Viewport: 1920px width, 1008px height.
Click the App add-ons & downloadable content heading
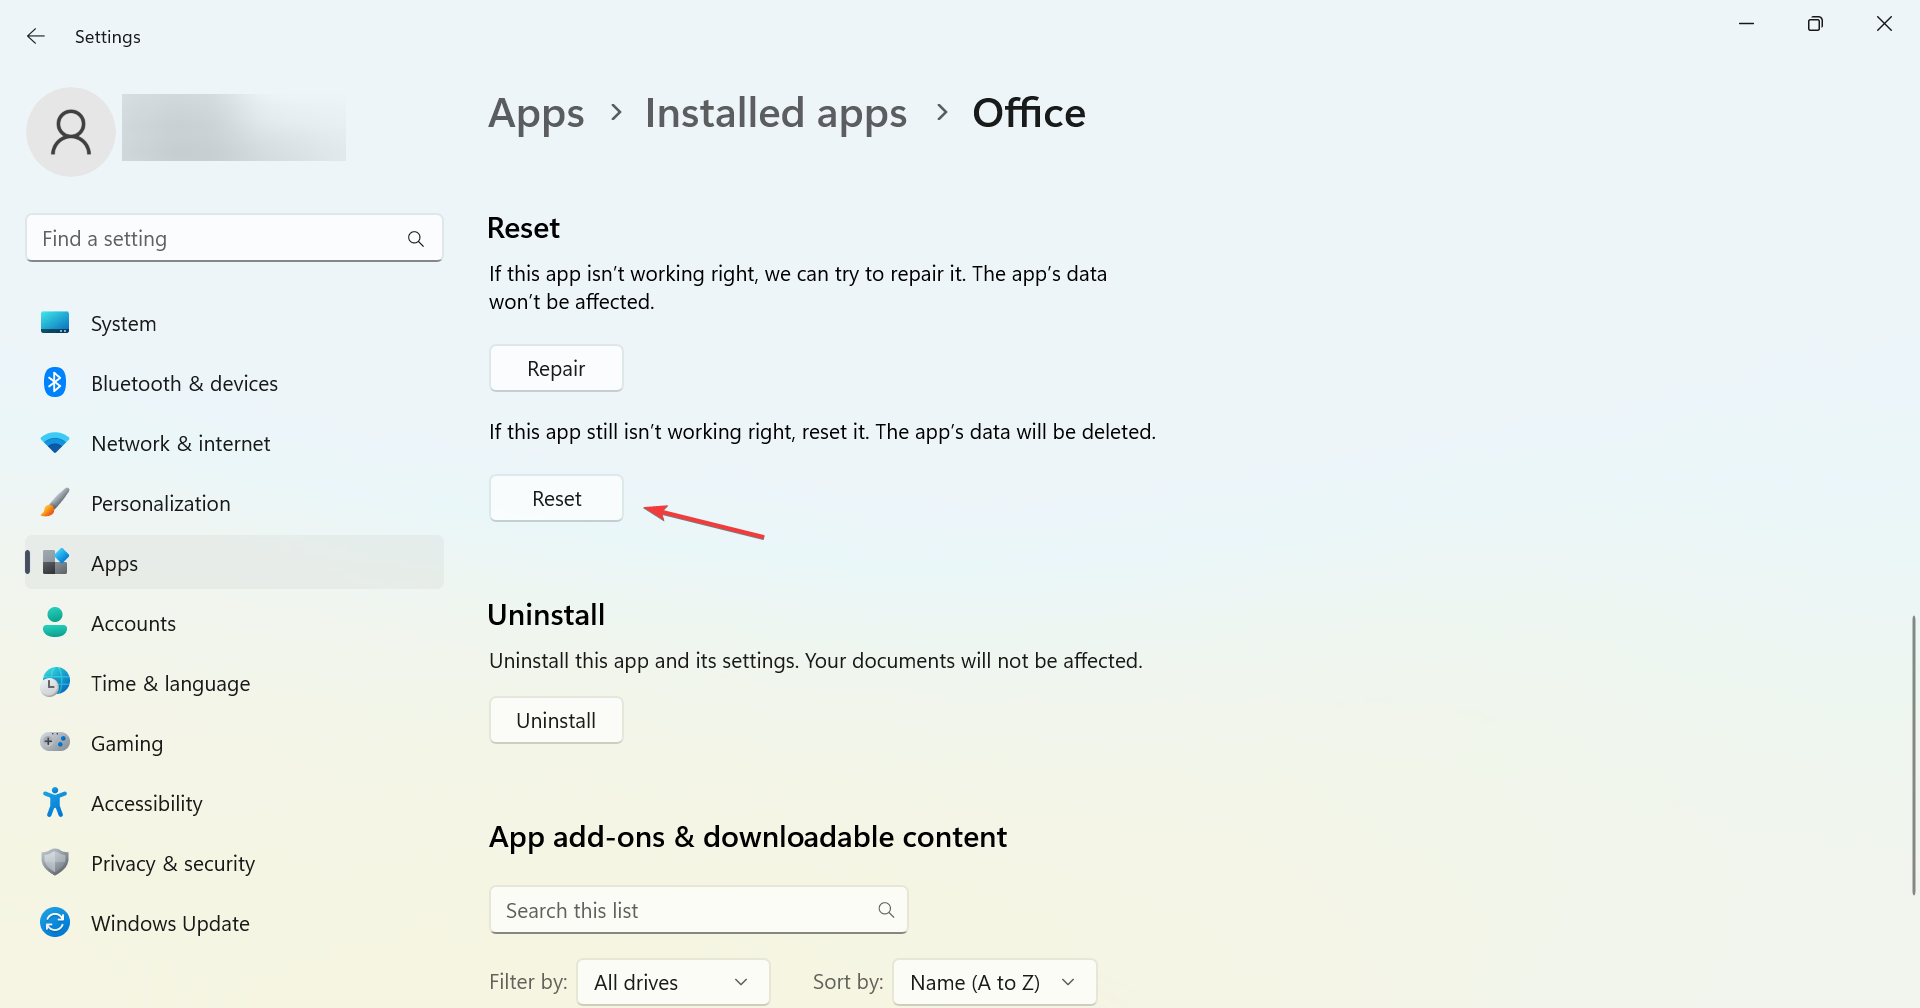point(748,837)
